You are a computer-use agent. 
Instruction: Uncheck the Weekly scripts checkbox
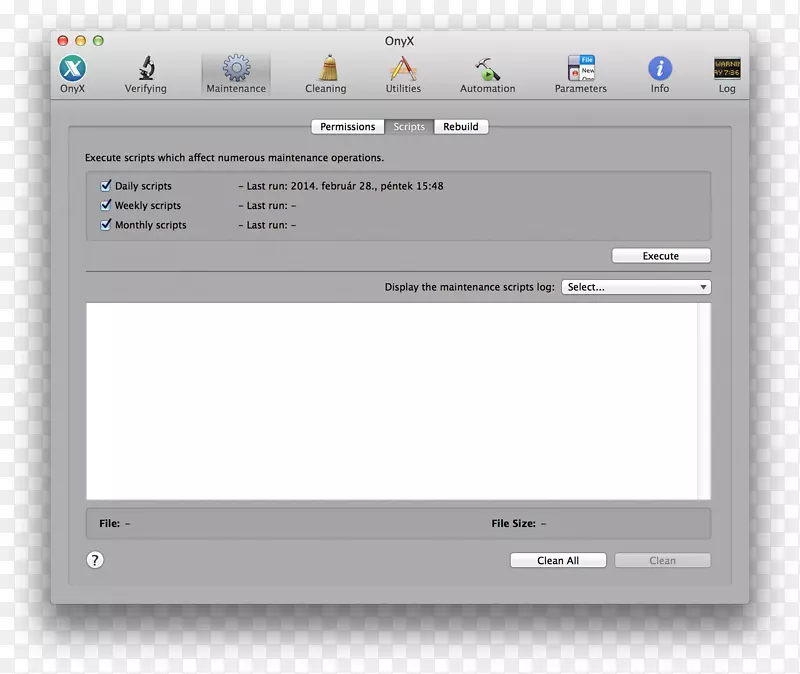coord(106,205)
